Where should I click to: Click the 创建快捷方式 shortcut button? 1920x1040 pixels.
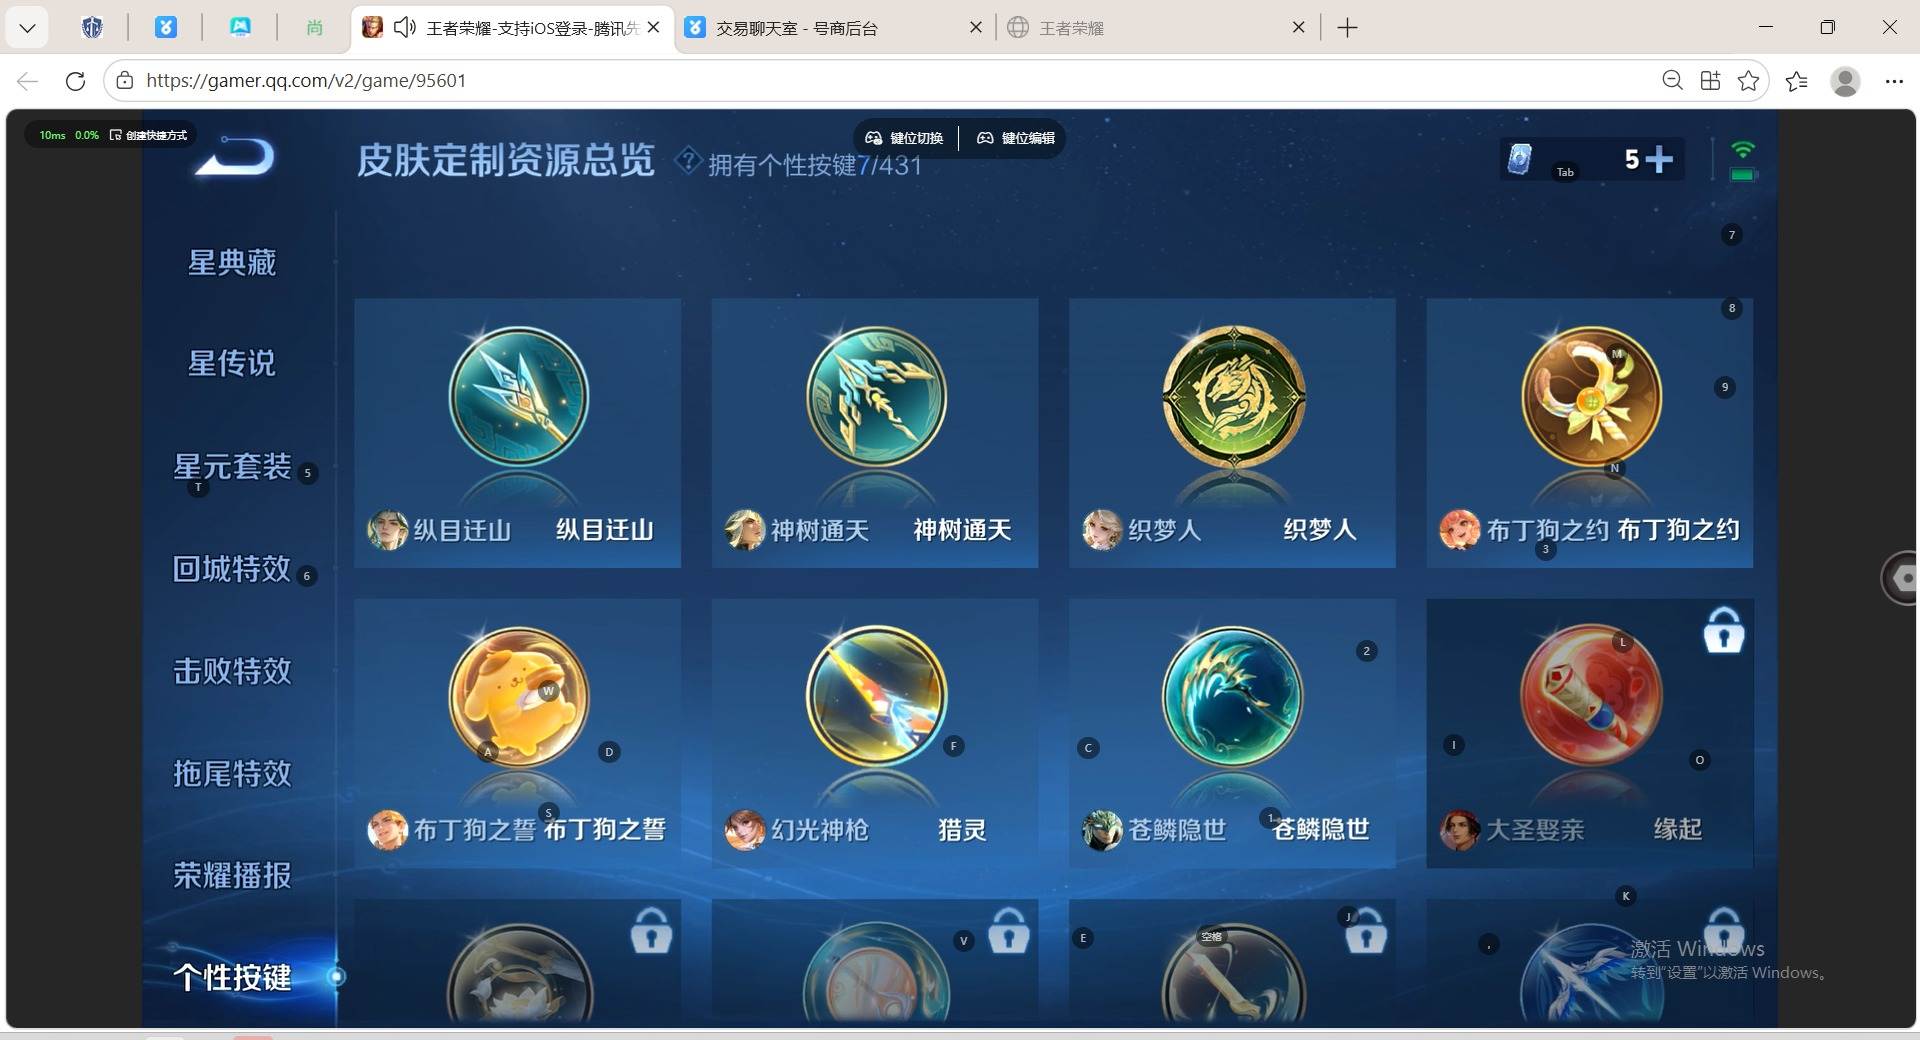click(x=149, y=135)
